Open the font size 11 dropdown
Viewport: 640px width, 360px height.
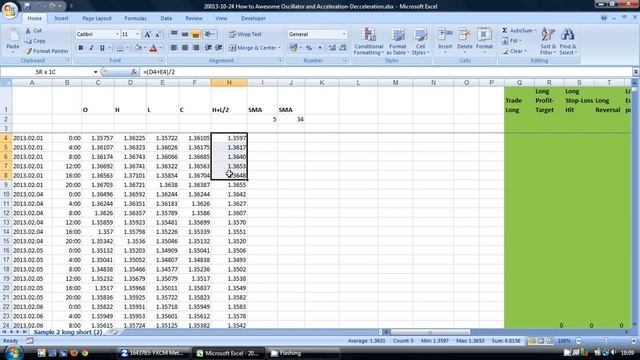138,34
